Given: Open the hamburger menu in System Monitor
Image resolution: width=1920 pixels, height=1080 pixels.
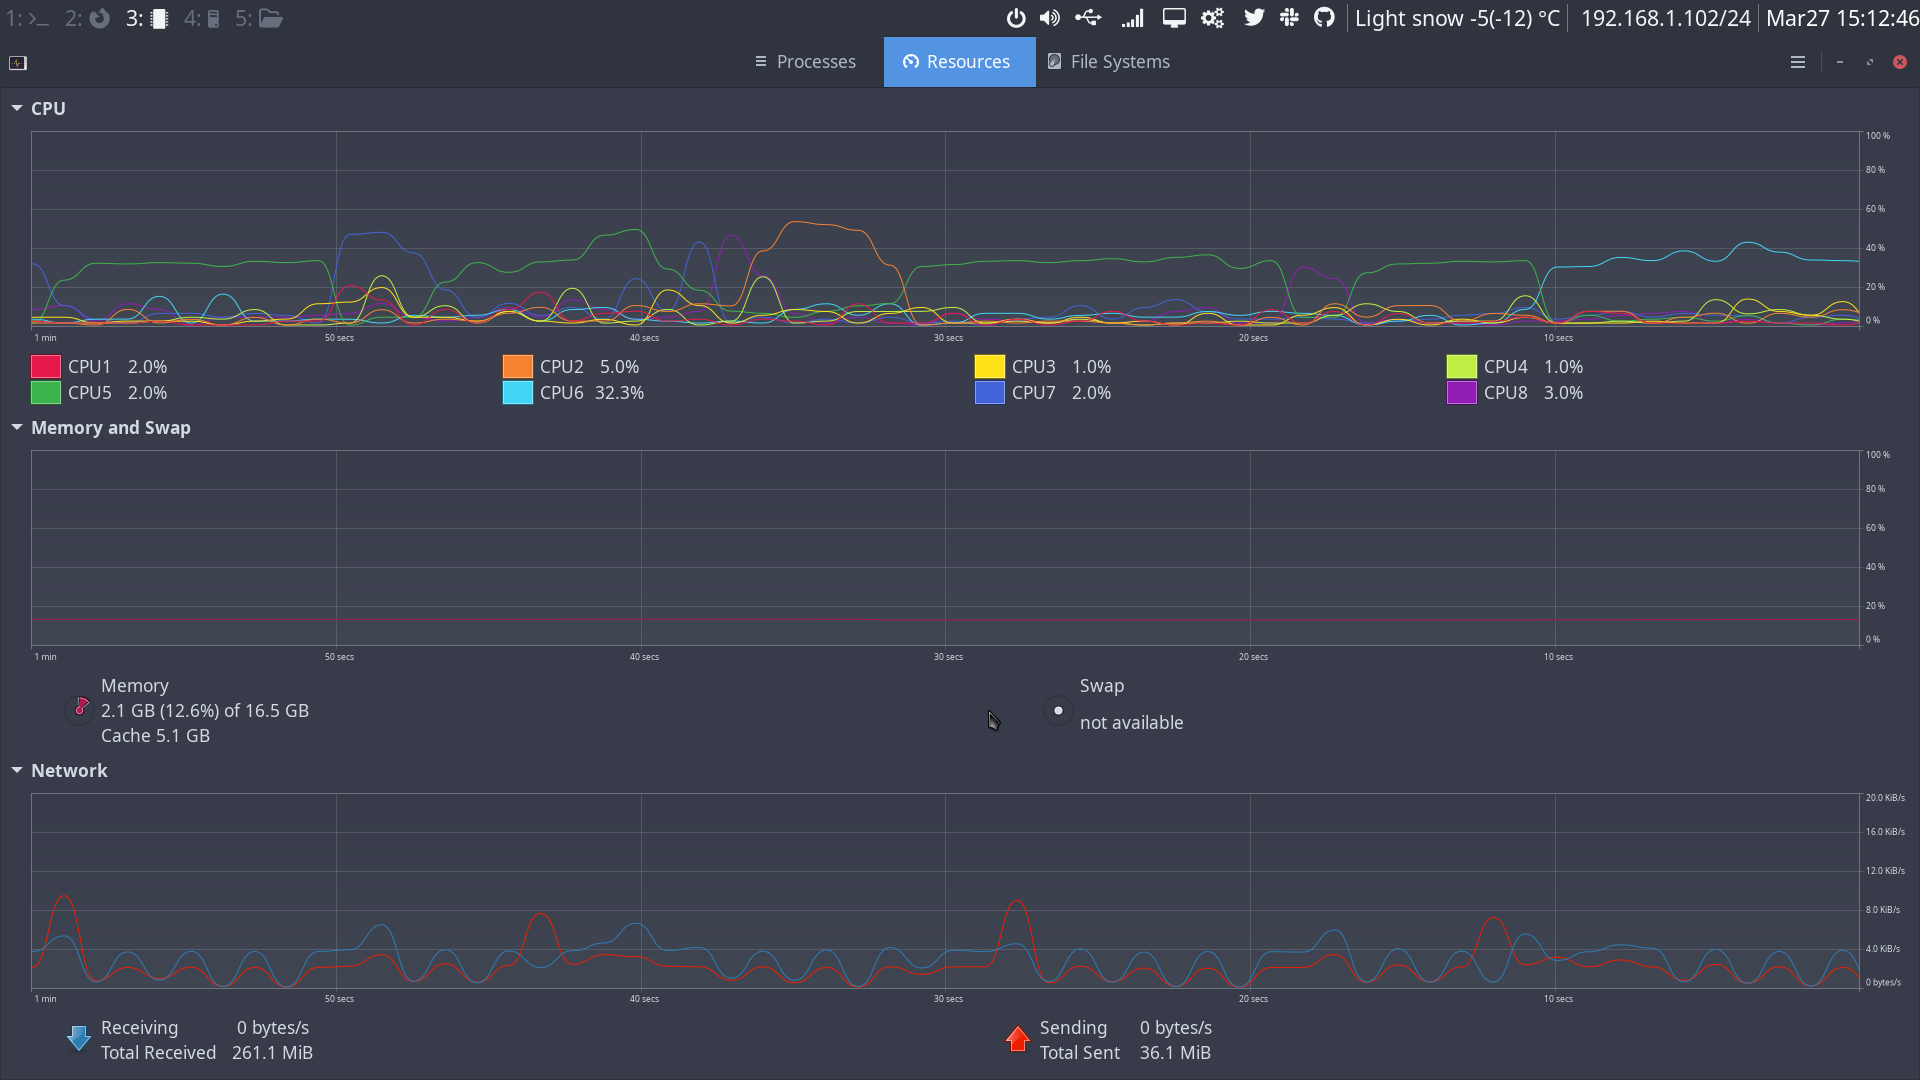Looking at the screenshot, I should pos(1797,61).
